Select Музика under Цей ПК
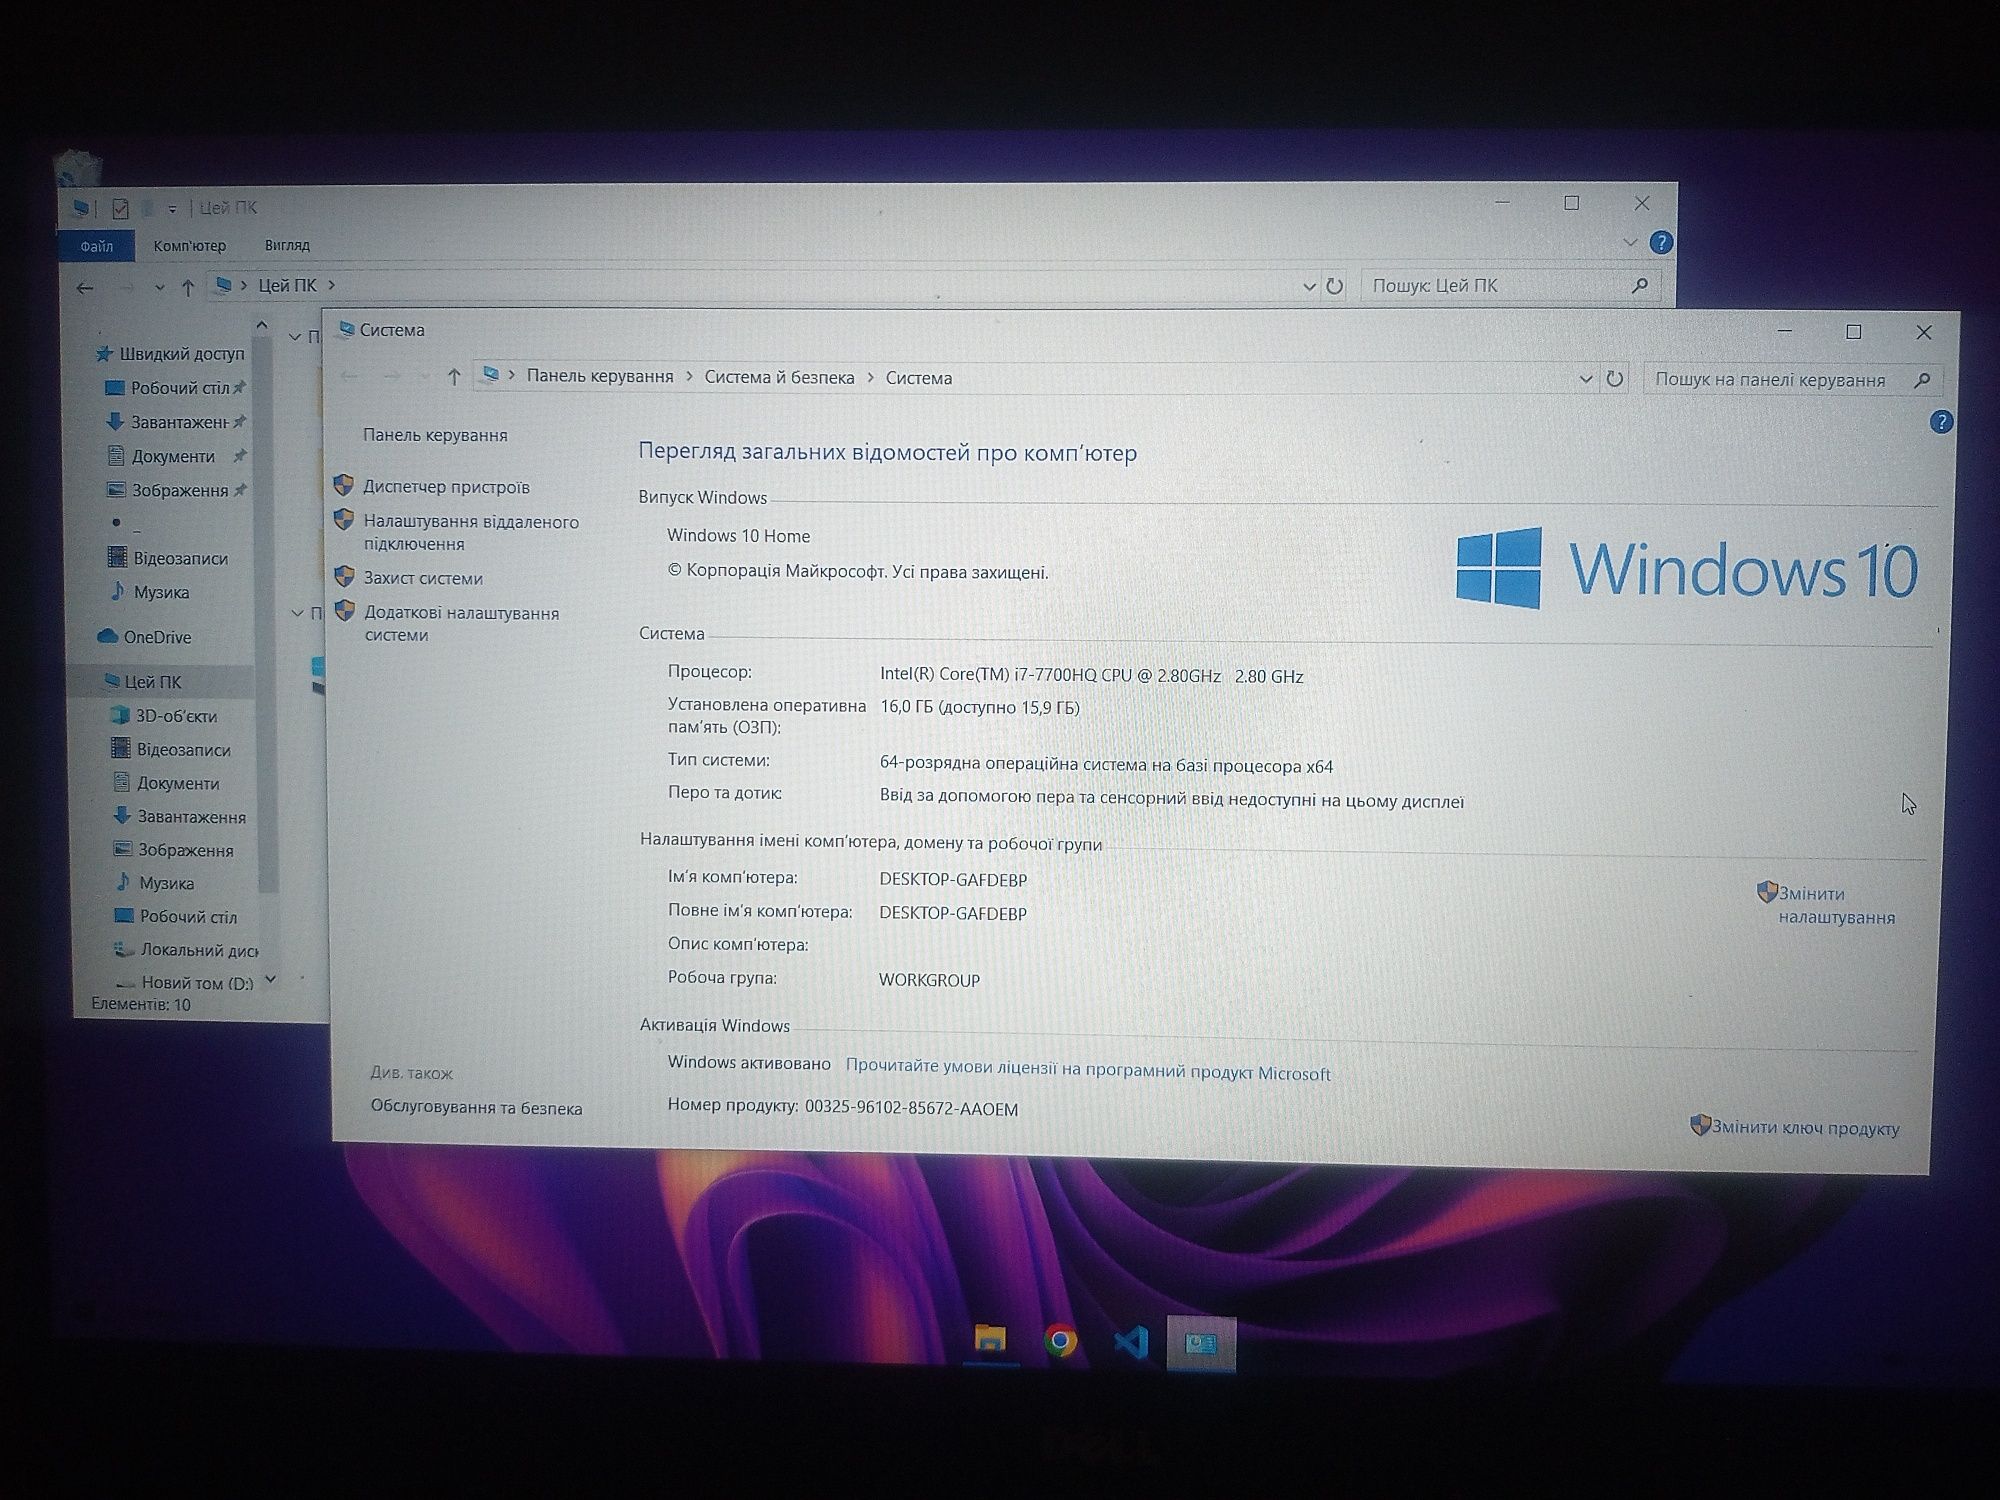Screen dimensions: 2000x1500 coord(154,883)
